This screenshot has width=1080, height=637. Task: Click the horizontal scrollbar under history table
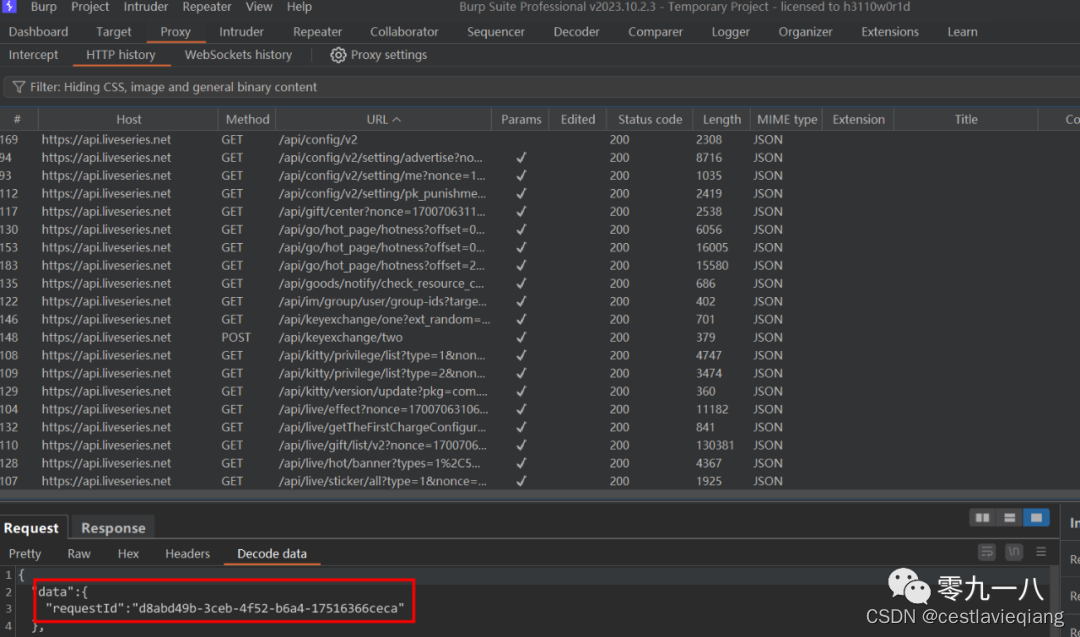coord(540,494)
